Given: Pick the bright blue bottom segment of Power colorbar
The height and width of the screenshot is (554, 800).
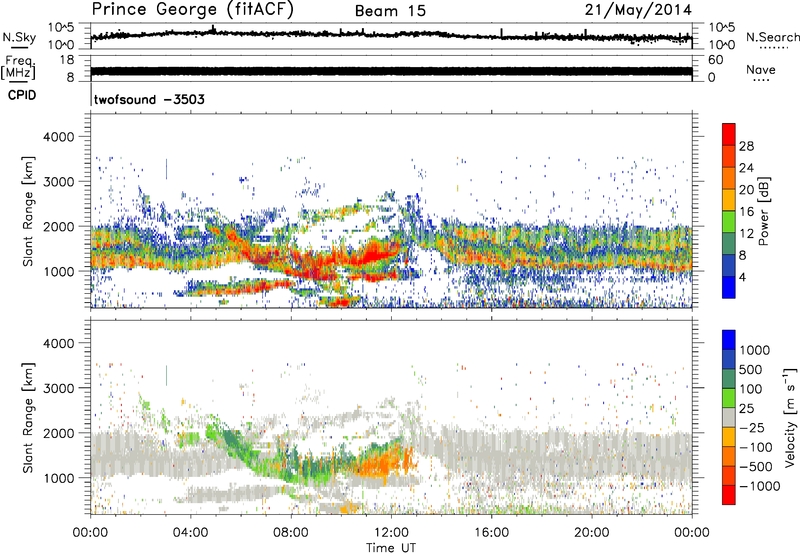Looking at the screenshot, I should click(729, 287).
